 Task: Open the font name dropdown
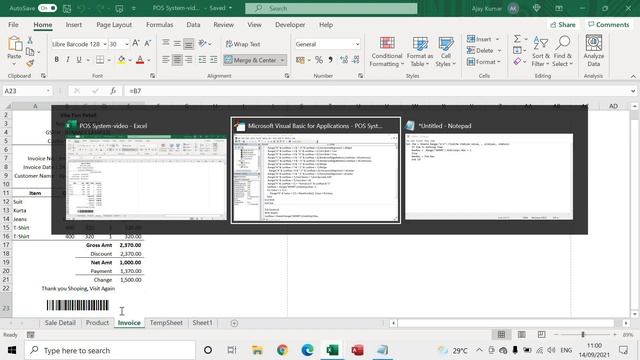pos(105,44)
